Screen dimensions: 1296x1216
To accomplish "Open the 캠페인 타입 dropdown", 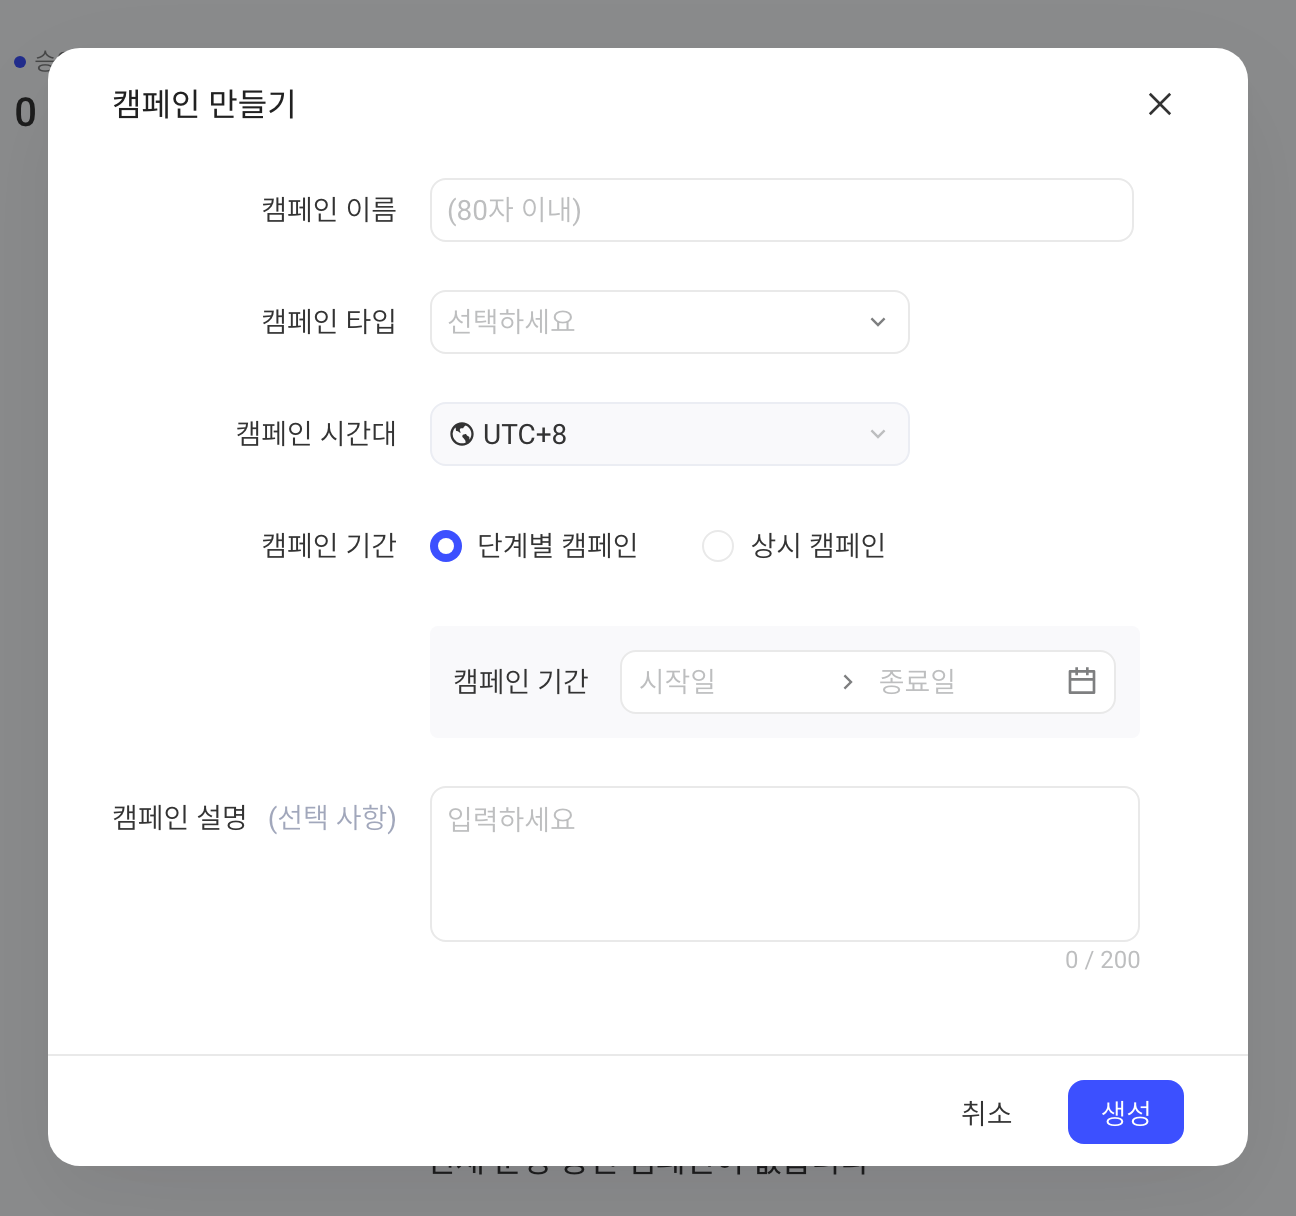I will tap(670, 322).
